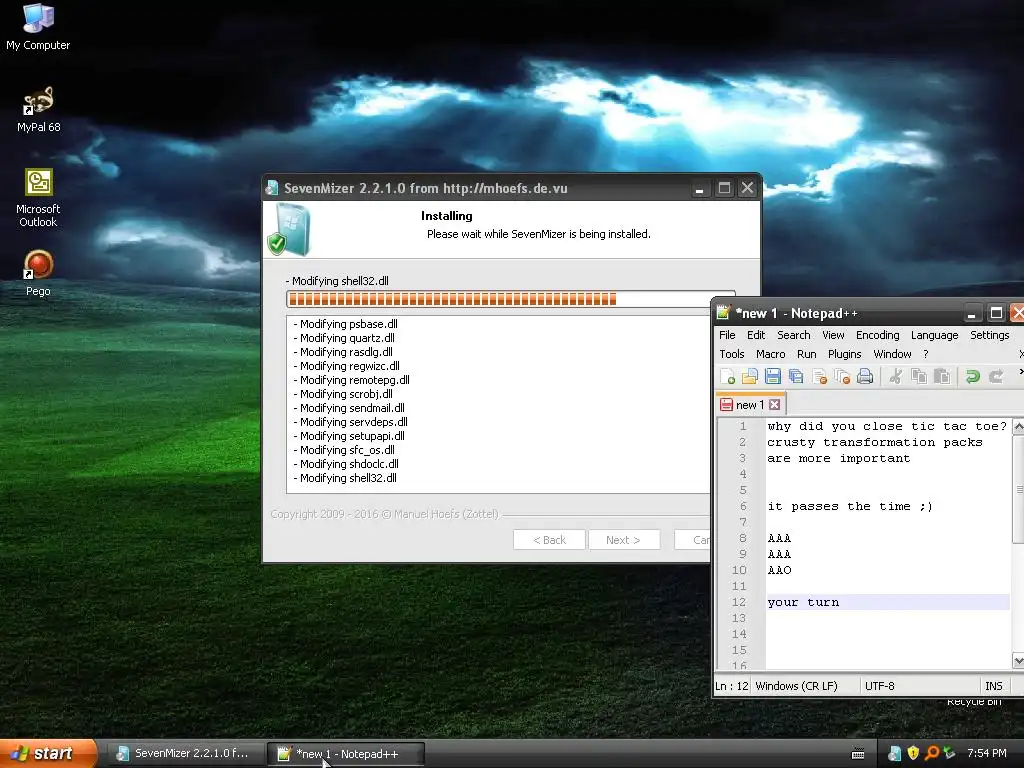Image resolution: width=1024 pixels, height=768 pixels.
Task: Click 'Modifying sendmail.dll' log entry
Action: pos(349,408)
